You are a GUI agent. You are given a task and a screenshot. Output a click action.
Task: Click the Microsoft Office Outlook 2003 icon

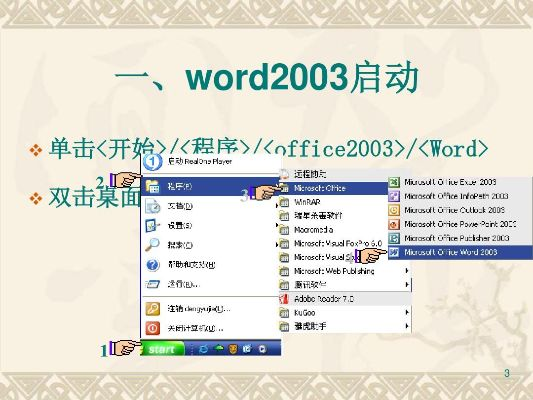click(x=394, y=210)
